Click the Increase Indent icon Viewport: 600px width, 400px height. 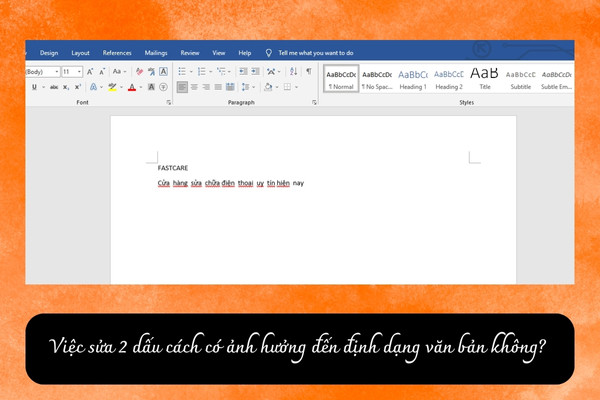point(255,72)
